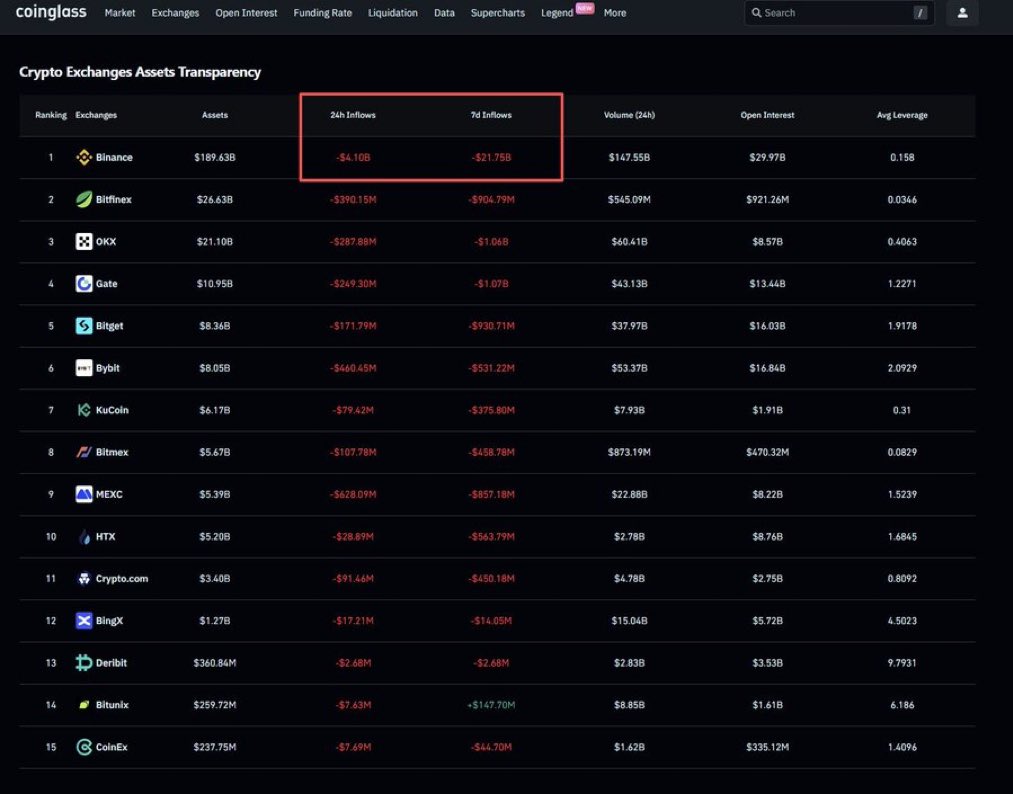Open Deribit exchange name link
The height and width of the screenshot is (794, 1013).
coord(111,663)
